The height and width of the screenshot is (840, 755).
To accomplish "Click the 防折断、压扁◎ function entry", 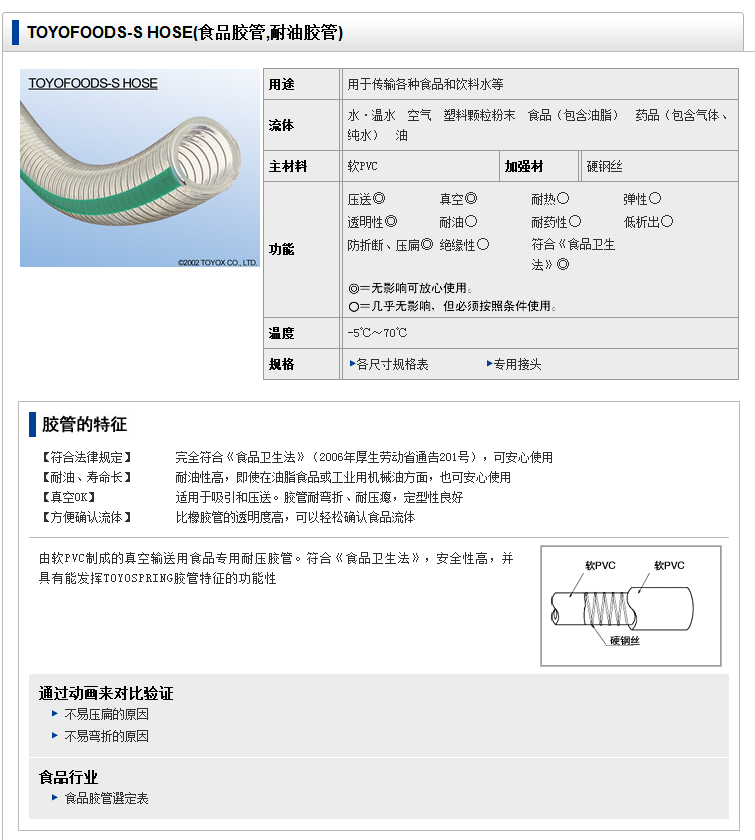I will click(390, 245).
